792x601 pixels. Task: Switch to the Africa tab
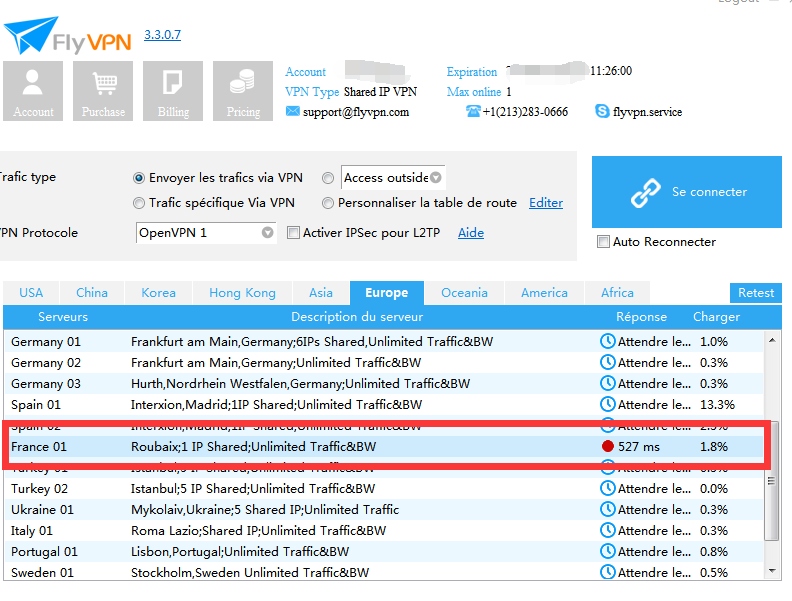pyautogui.click(x=617, y=293)
